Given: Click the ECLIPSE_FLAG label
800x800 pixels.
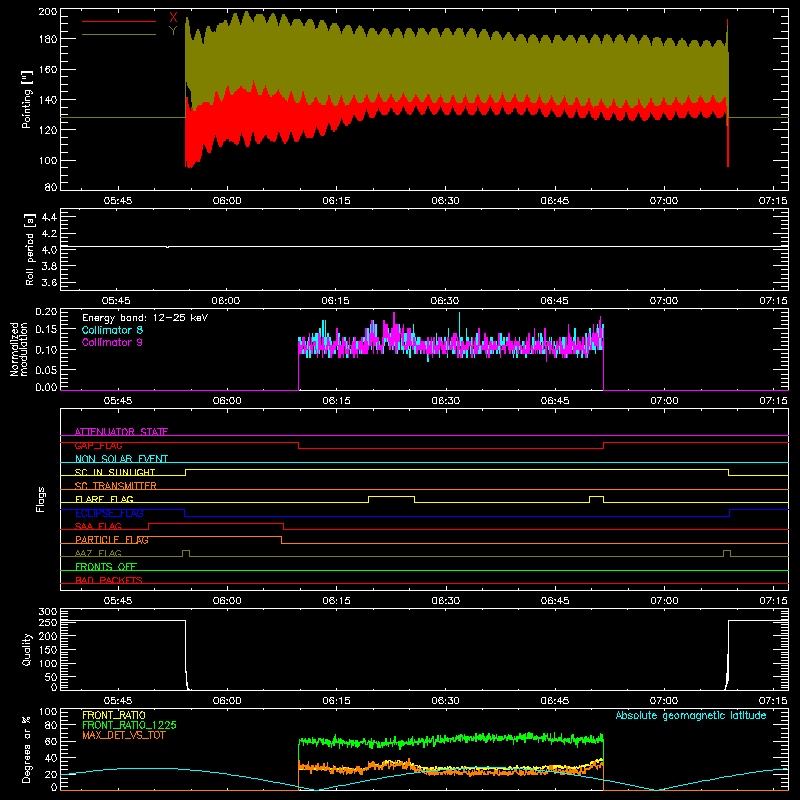Looking at the screenshot, I should point(109,513).
